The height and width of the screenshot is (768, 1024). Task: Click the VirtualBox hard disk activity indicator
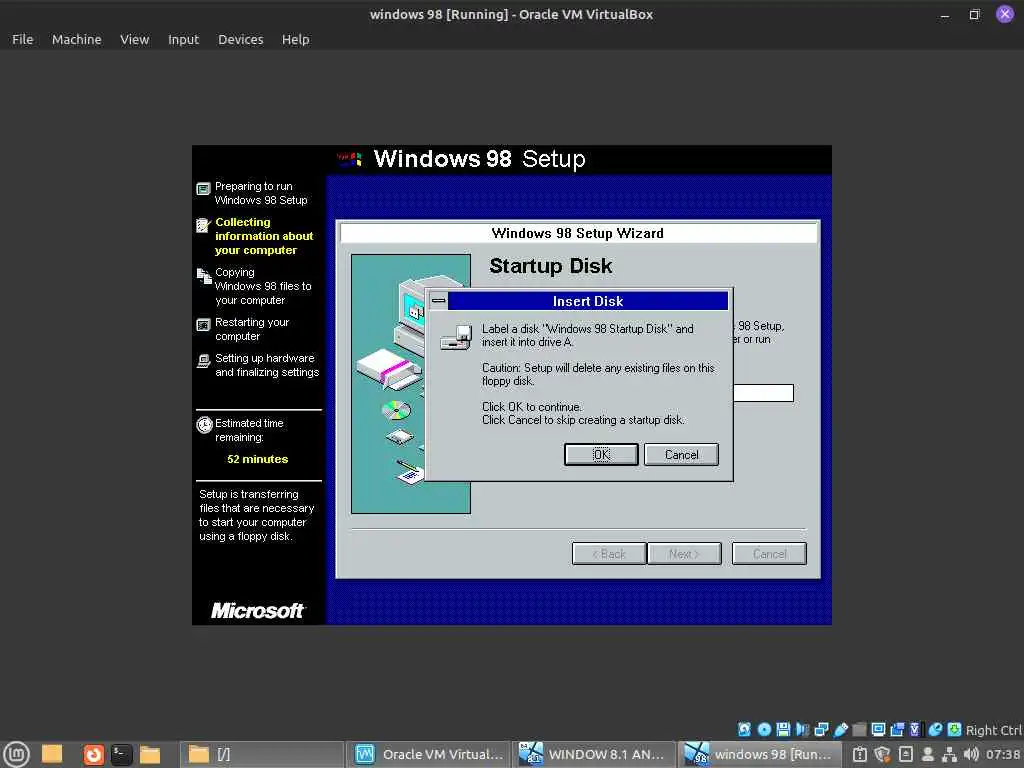coord(744,729)
